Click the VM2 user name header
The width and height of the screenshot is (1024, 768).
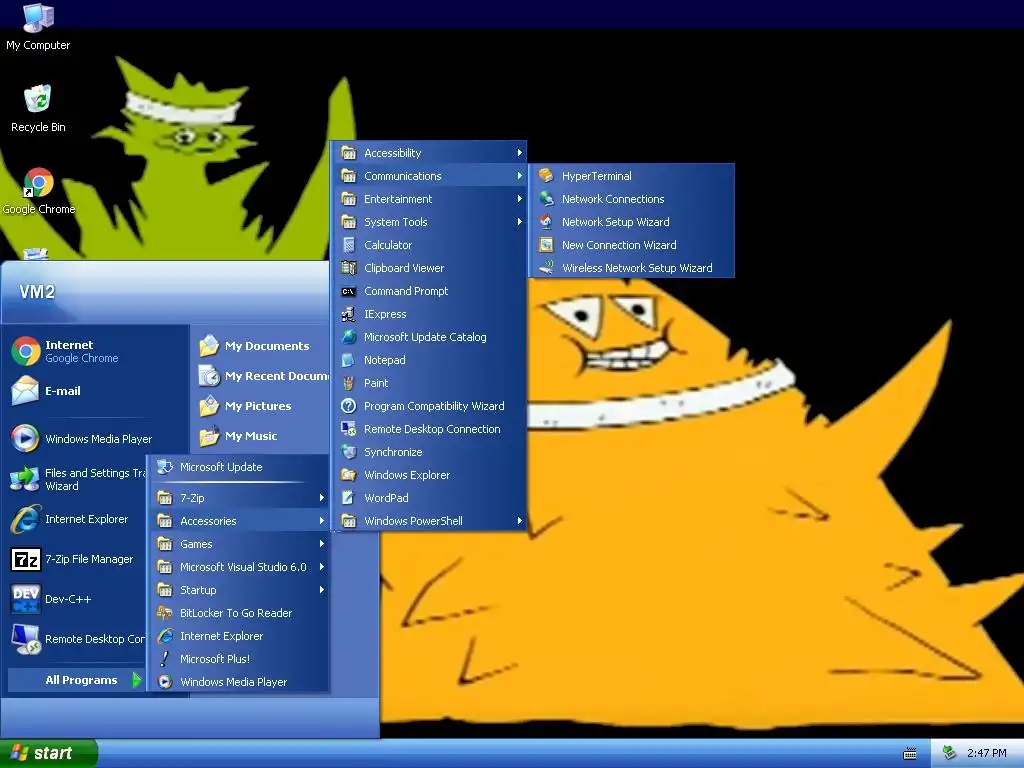pos(37,292)
